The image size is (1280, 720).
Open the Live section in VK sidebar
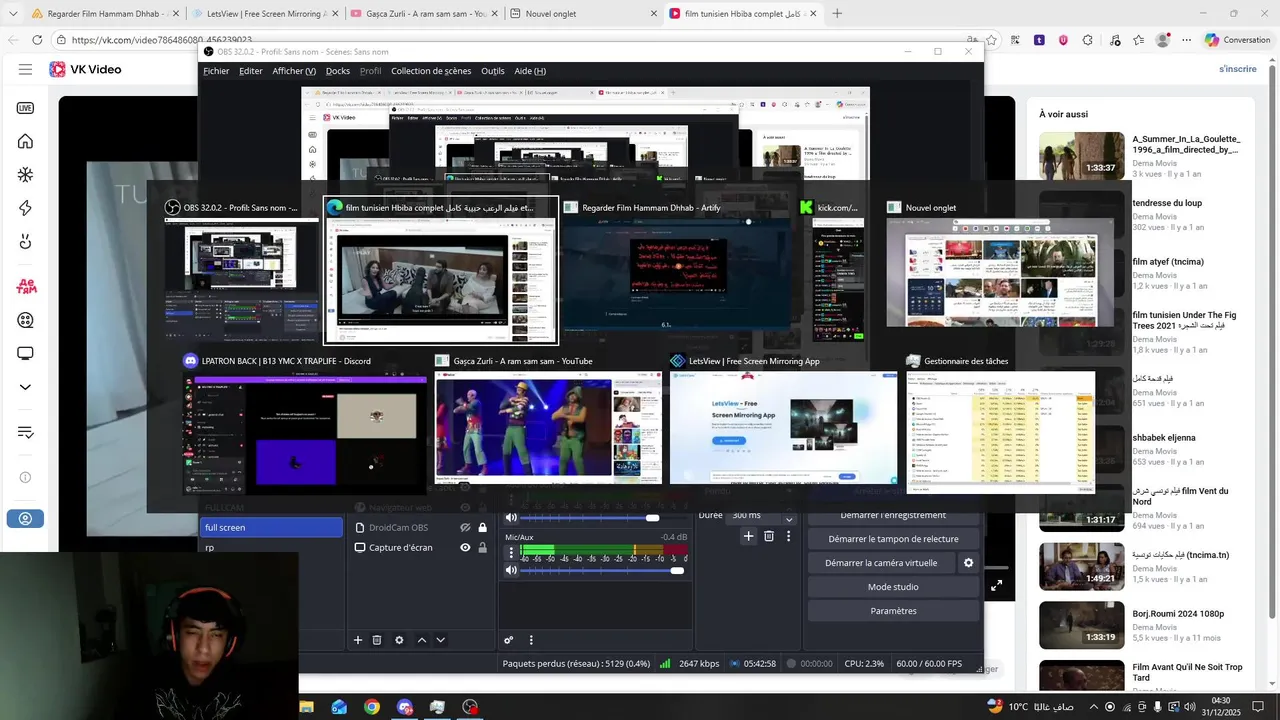pyautogui.click(x=25, y=108)
